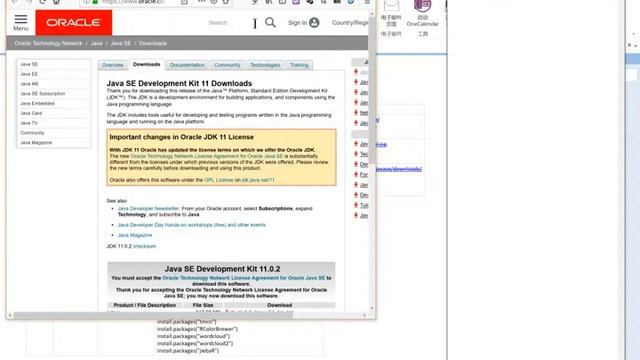
Task: Open the Documentation tab
Action: pos(187,65)
